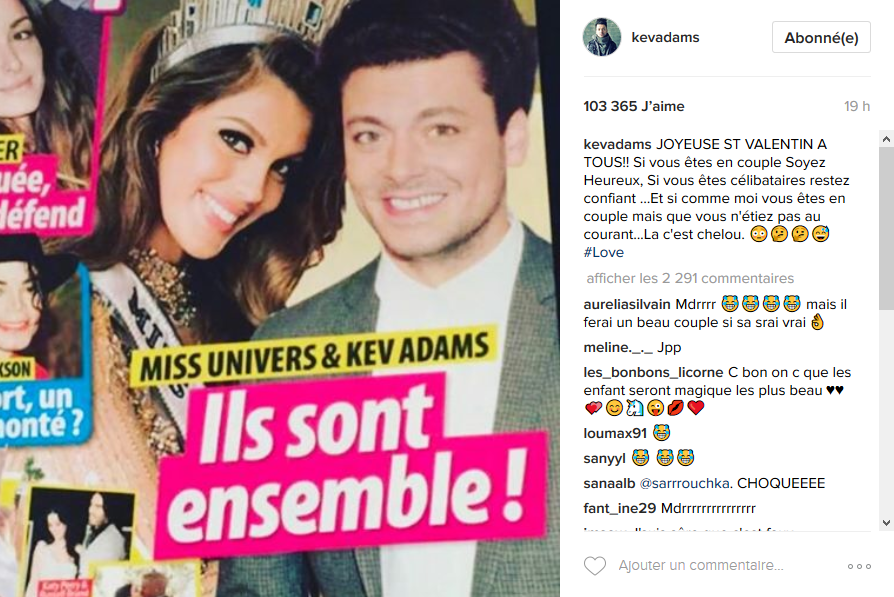The height and width of the screenshot is (597, 894).
Task: Click the heart like icon
Action: 595,566
